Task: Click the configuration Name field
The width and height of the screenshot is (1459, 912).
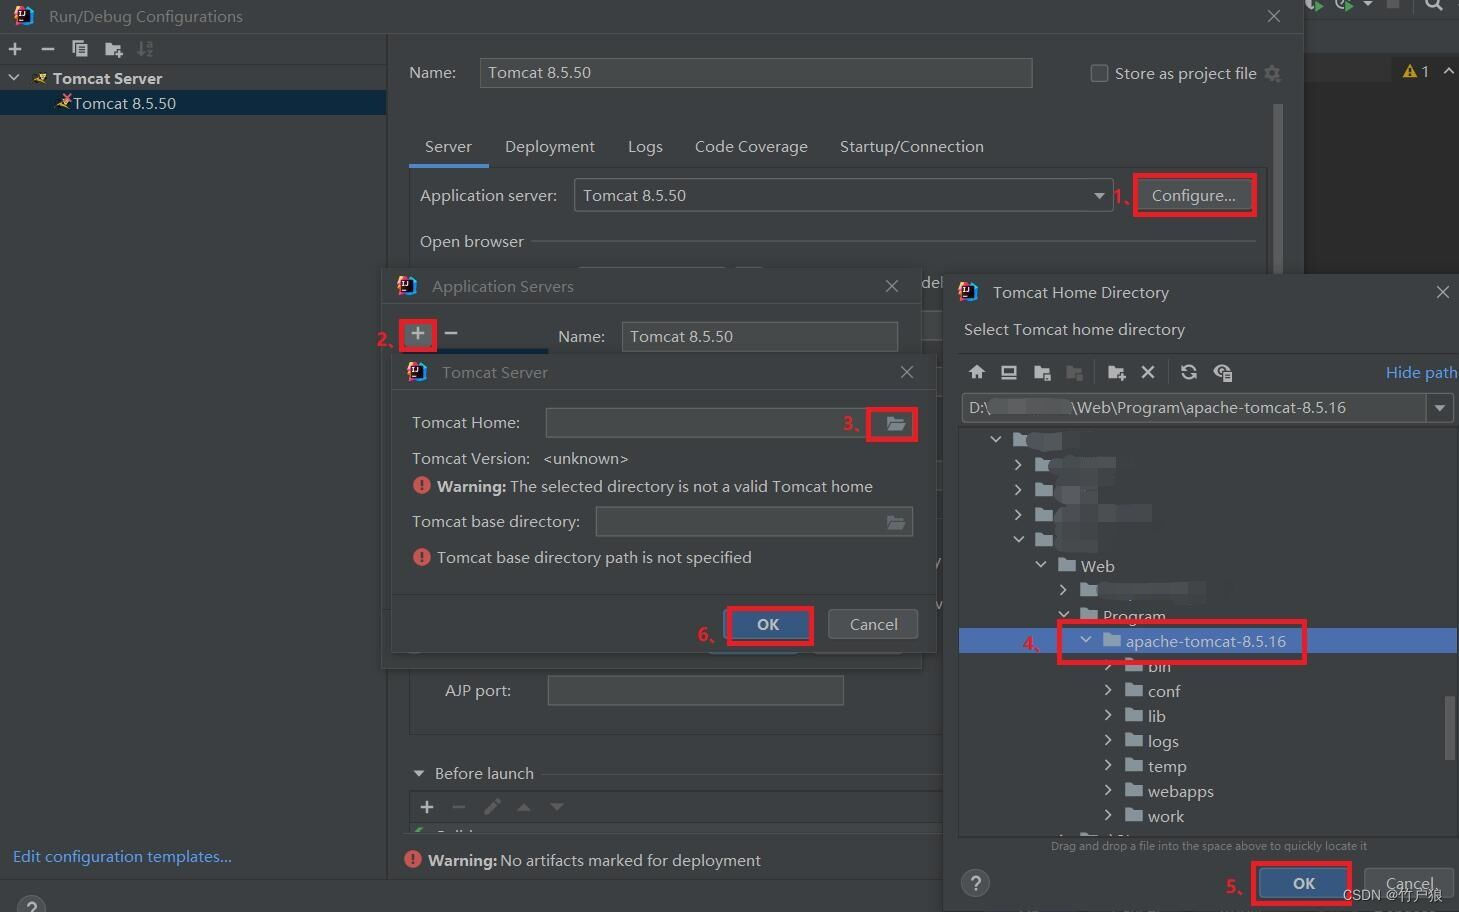Action: point(756,73)
